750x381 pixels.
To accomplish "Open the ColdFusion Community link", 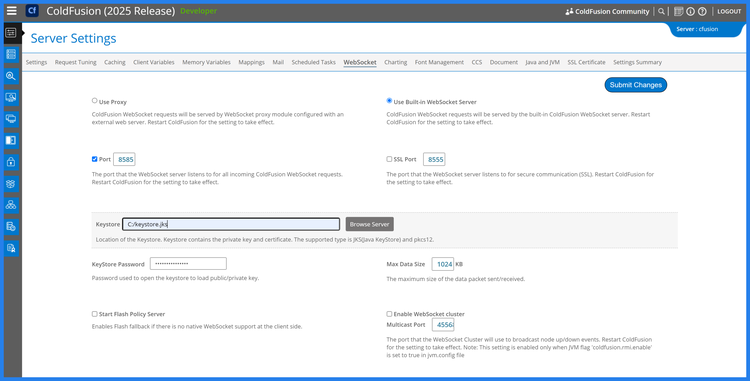I will click(x=612, y=11).
